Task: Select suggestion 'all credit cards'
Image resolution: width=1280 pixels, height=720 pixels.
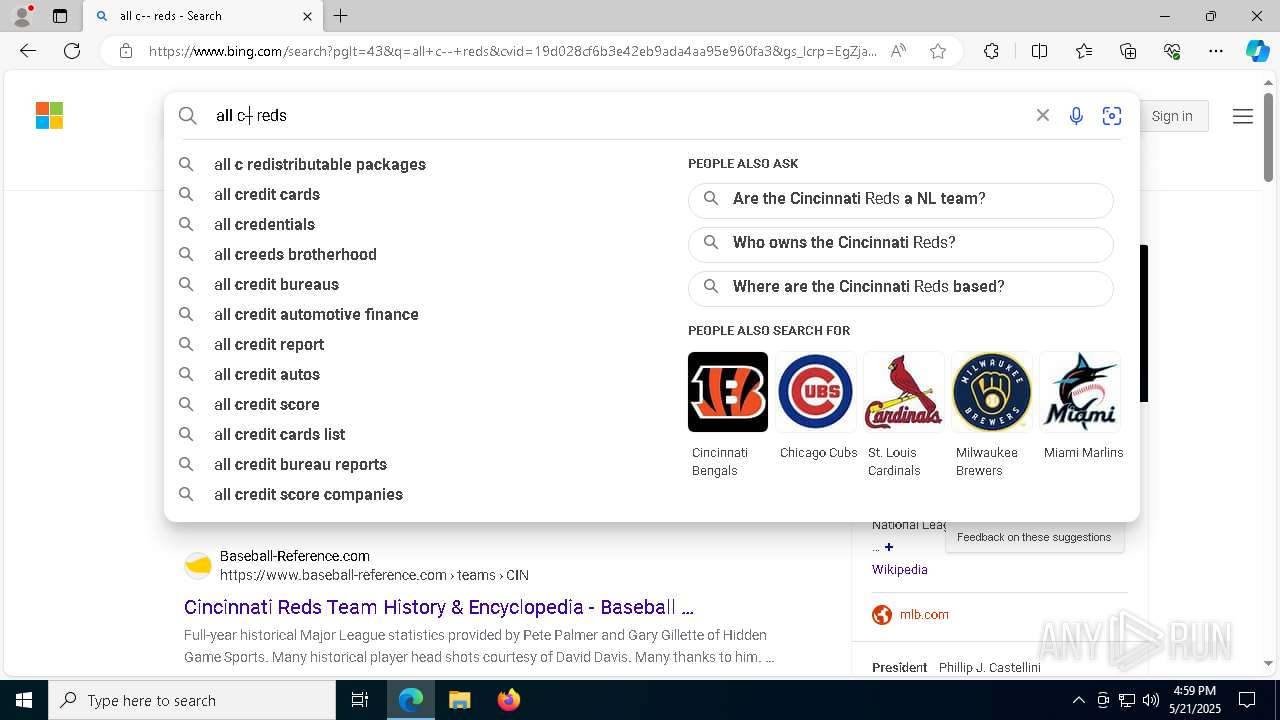Action: pos(267,194)
